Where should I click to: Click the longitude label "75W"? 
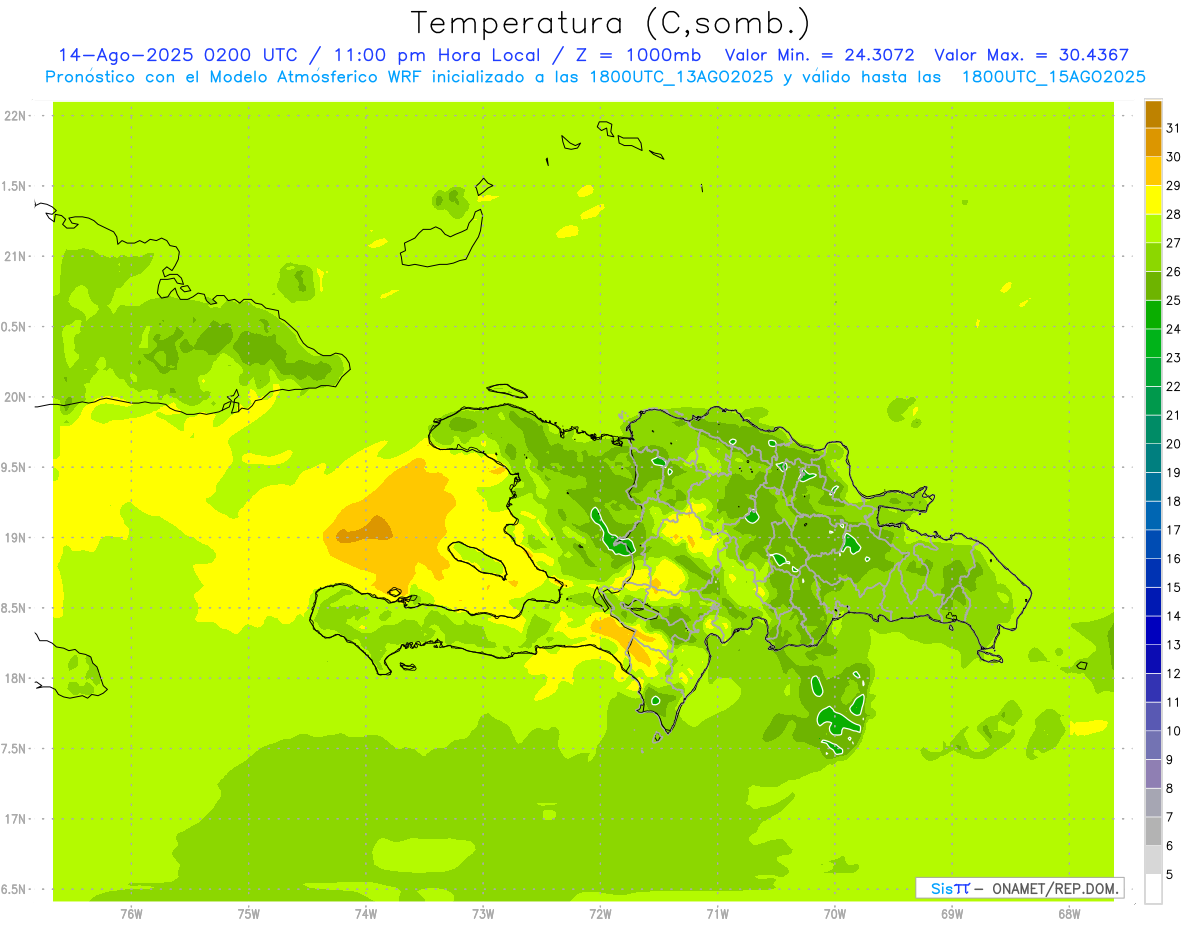[249, 914]
